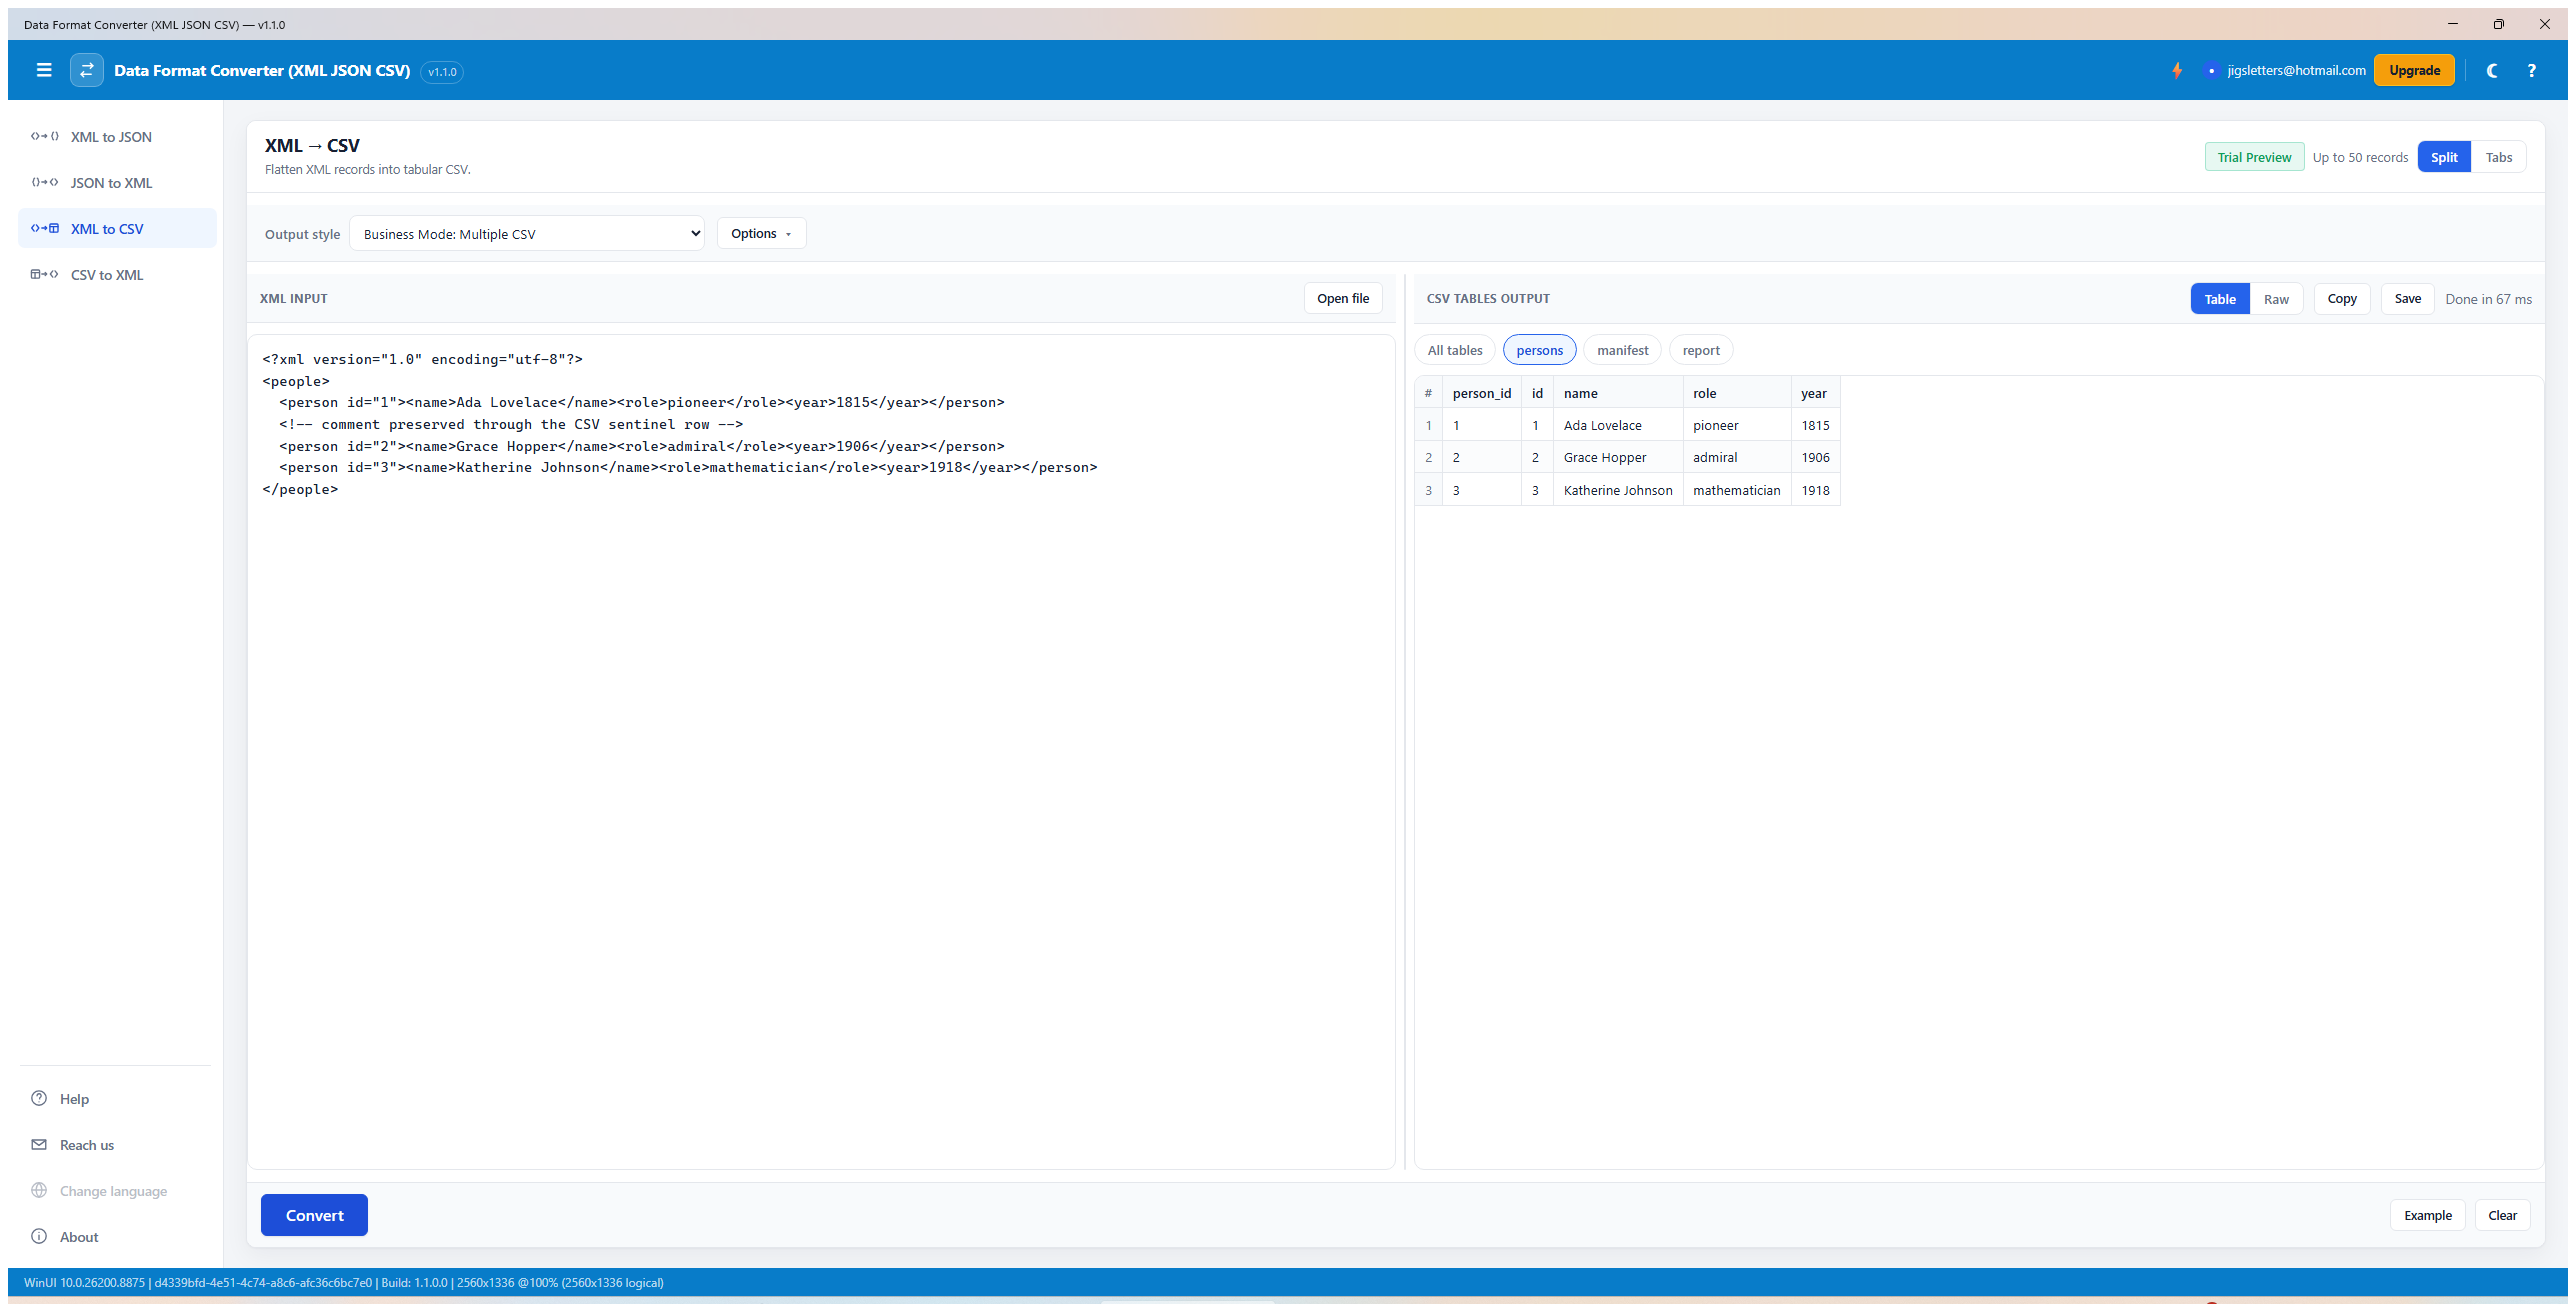This screenshot has width=2576, height=1304.
Task: Click the Done in 67 ms status
Action: click(2488, 299)
